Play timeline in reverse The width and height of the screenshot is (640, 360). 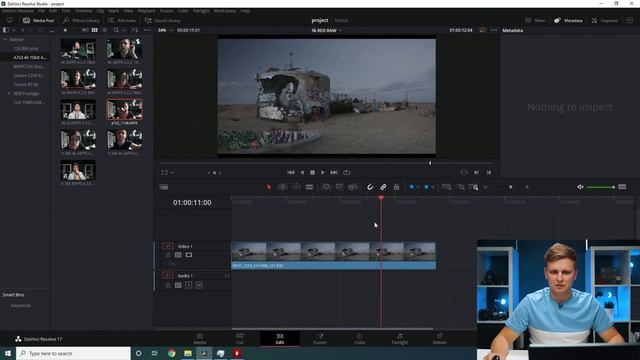tap(302, 173)
